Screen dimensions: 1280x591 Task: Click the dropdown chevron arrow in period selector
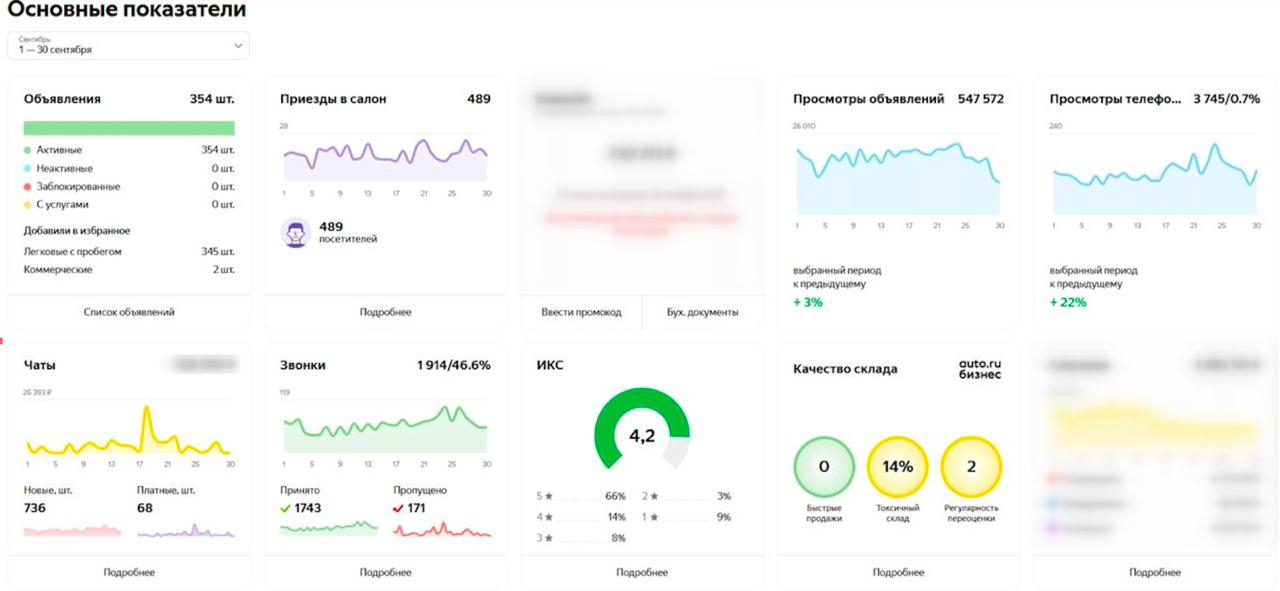click(x=238, y=45)
